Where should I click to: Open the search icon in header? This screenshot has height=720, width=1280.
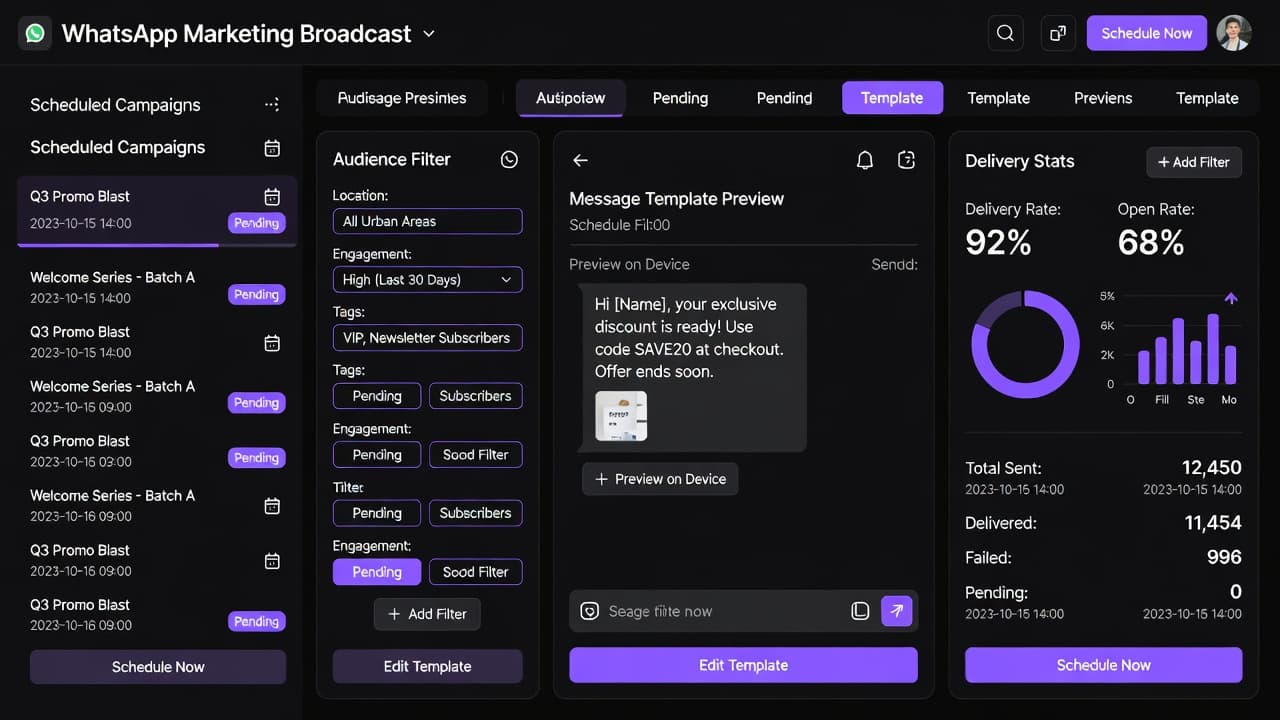coord(1005,33)
